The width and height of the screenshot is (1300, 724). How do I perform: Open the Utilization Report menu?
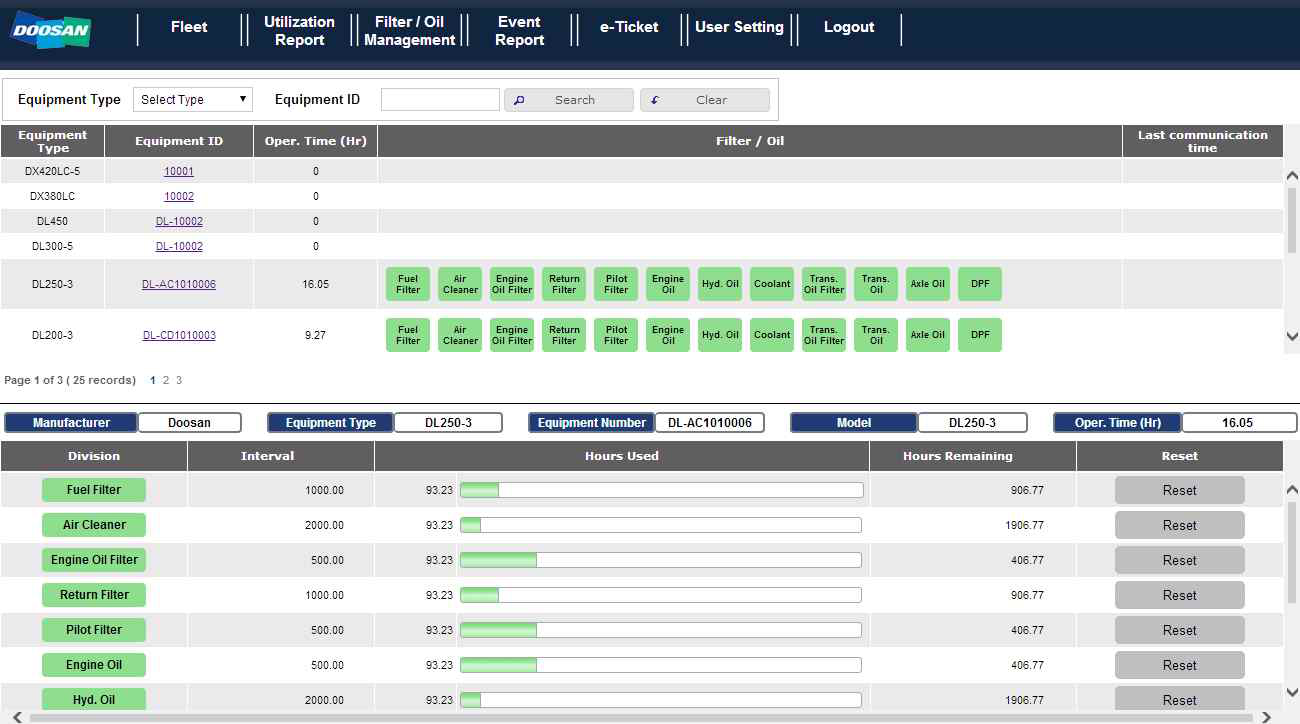point(299,31)
